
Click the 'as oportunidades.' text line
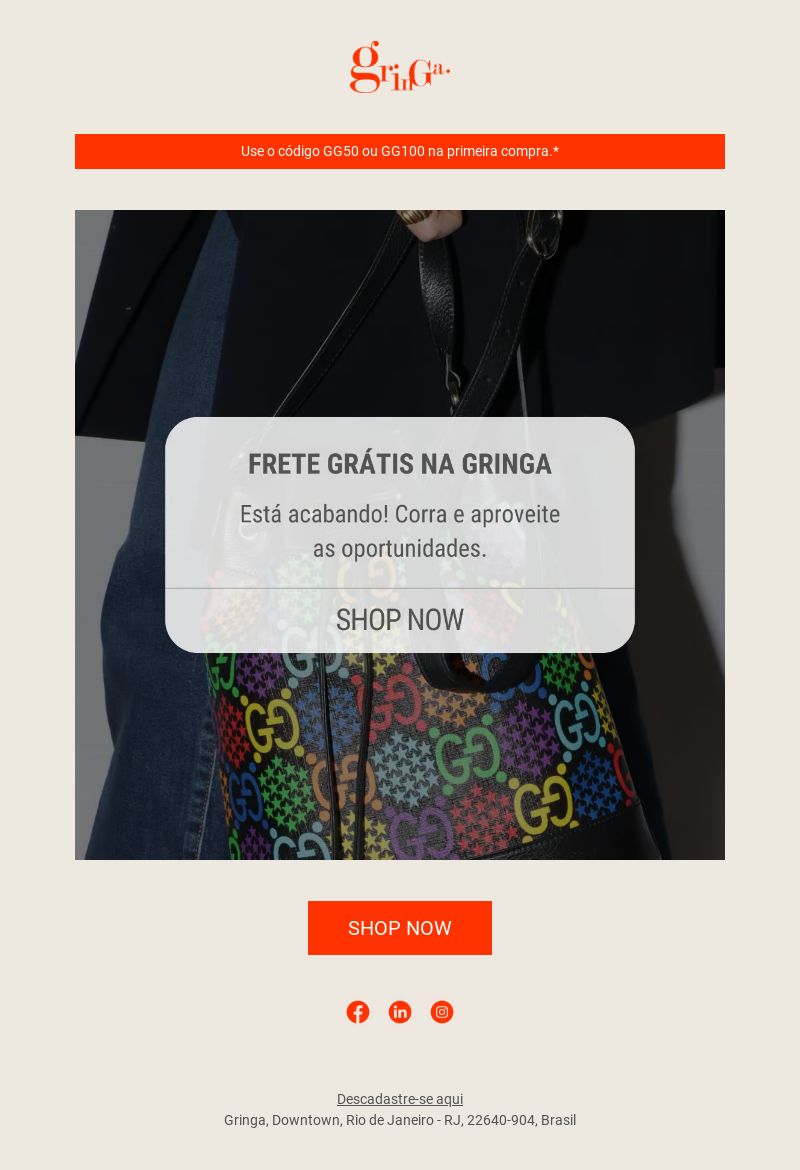(400, 548)
